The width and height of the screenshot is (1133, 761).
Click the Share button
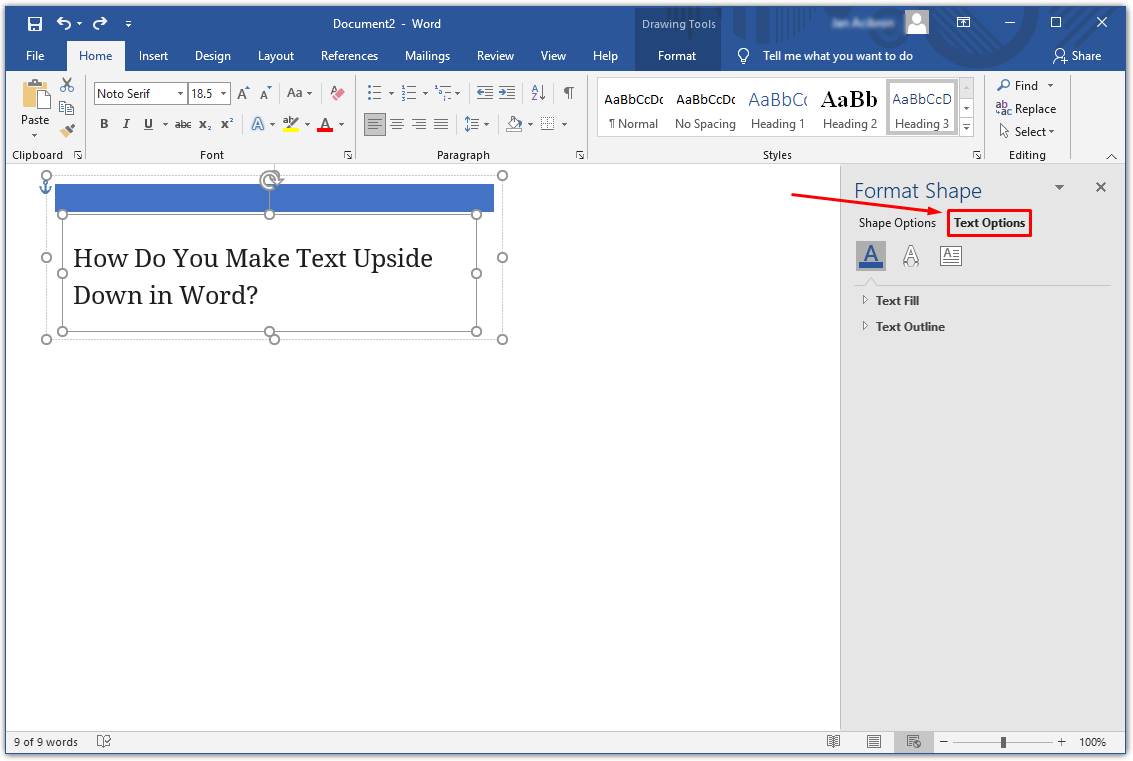1076,56
